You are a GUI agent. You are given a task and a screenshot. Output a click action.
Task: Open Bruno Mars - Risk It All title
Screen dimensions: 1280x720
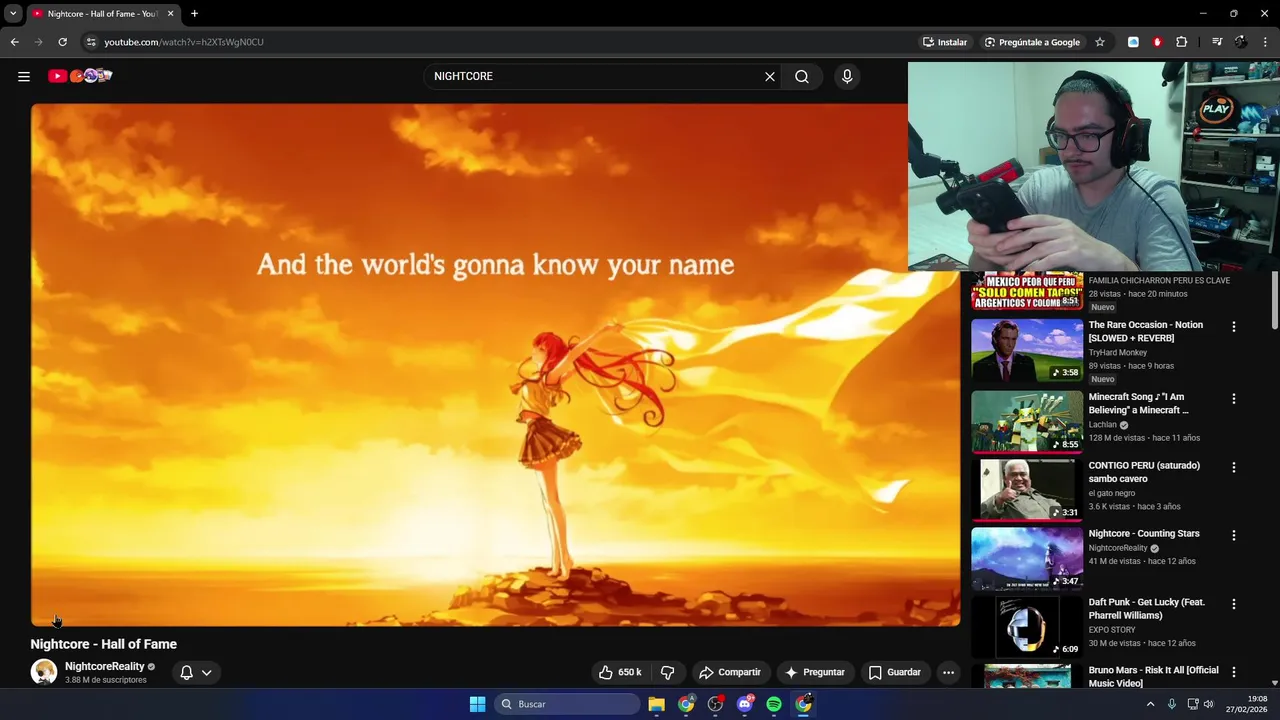(1154, 676)
